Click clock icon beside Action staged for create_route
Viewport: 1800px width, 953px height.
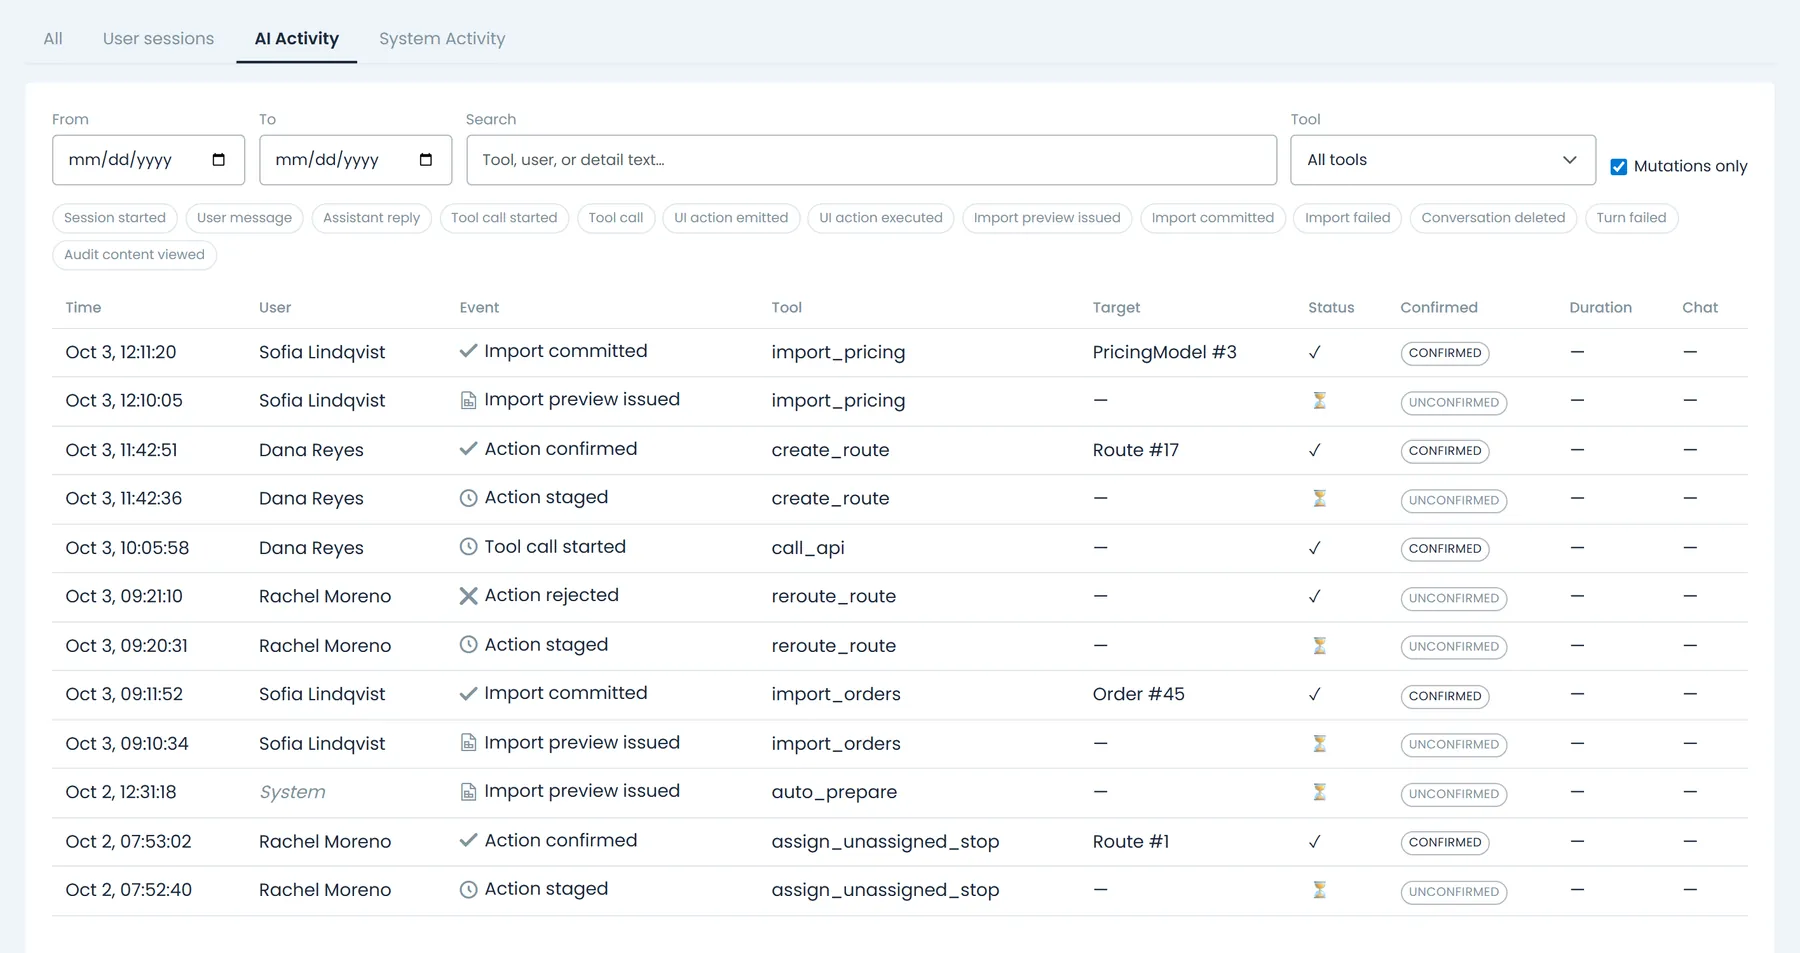pyautogui.click(x=468, y=498)
